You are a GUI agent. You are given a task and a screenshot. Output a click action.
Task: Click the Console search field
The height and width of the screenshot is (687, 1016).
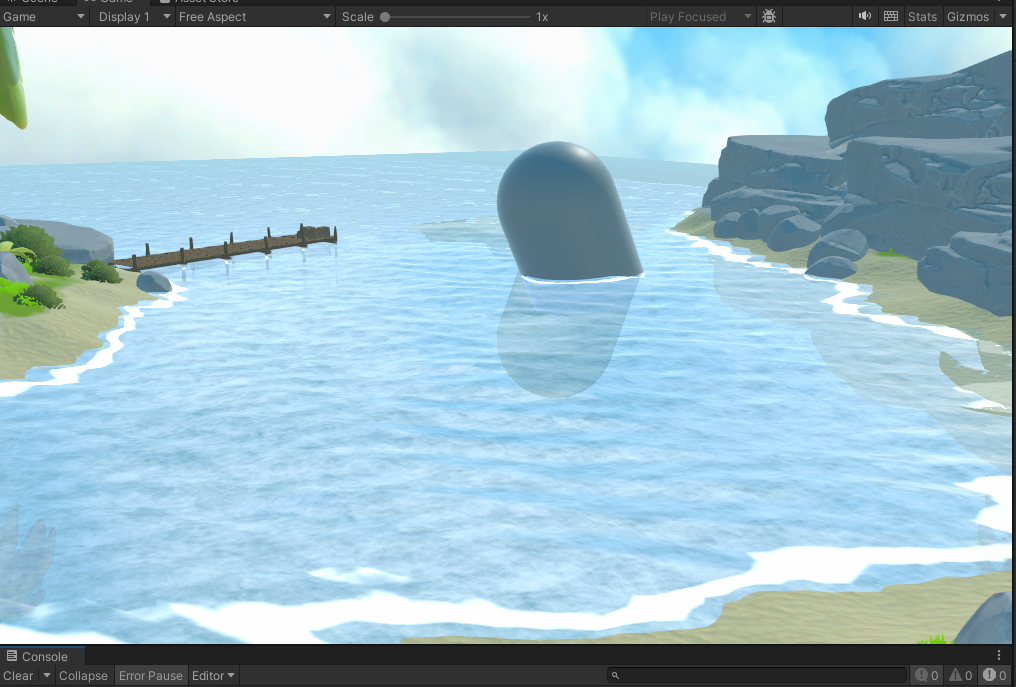(x=756, y=675)
